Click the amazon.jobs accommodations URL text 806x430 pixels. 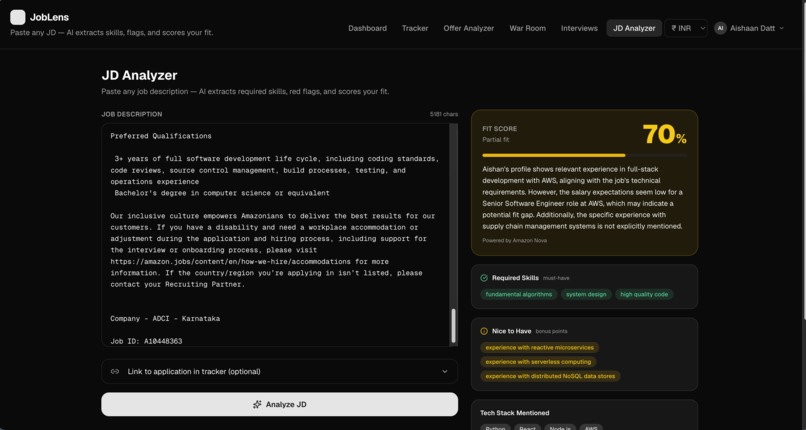pyautogui.click(x=229, y=261)
